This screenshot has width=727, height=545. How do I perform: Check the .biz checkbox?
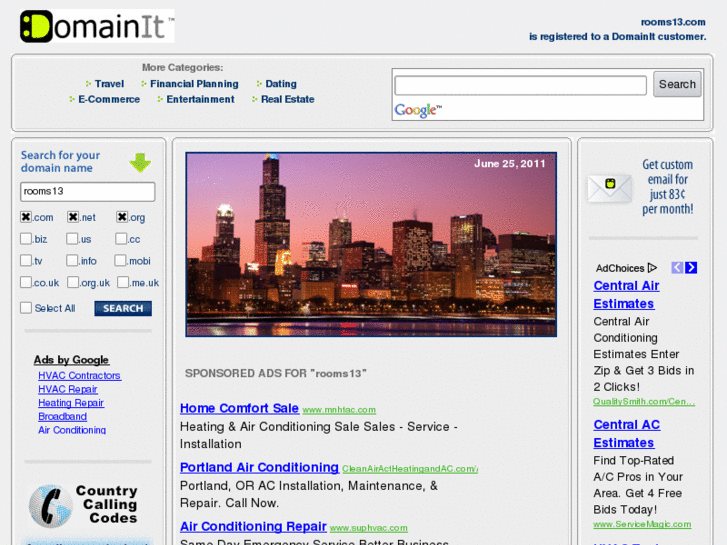[x=26, y=238]
